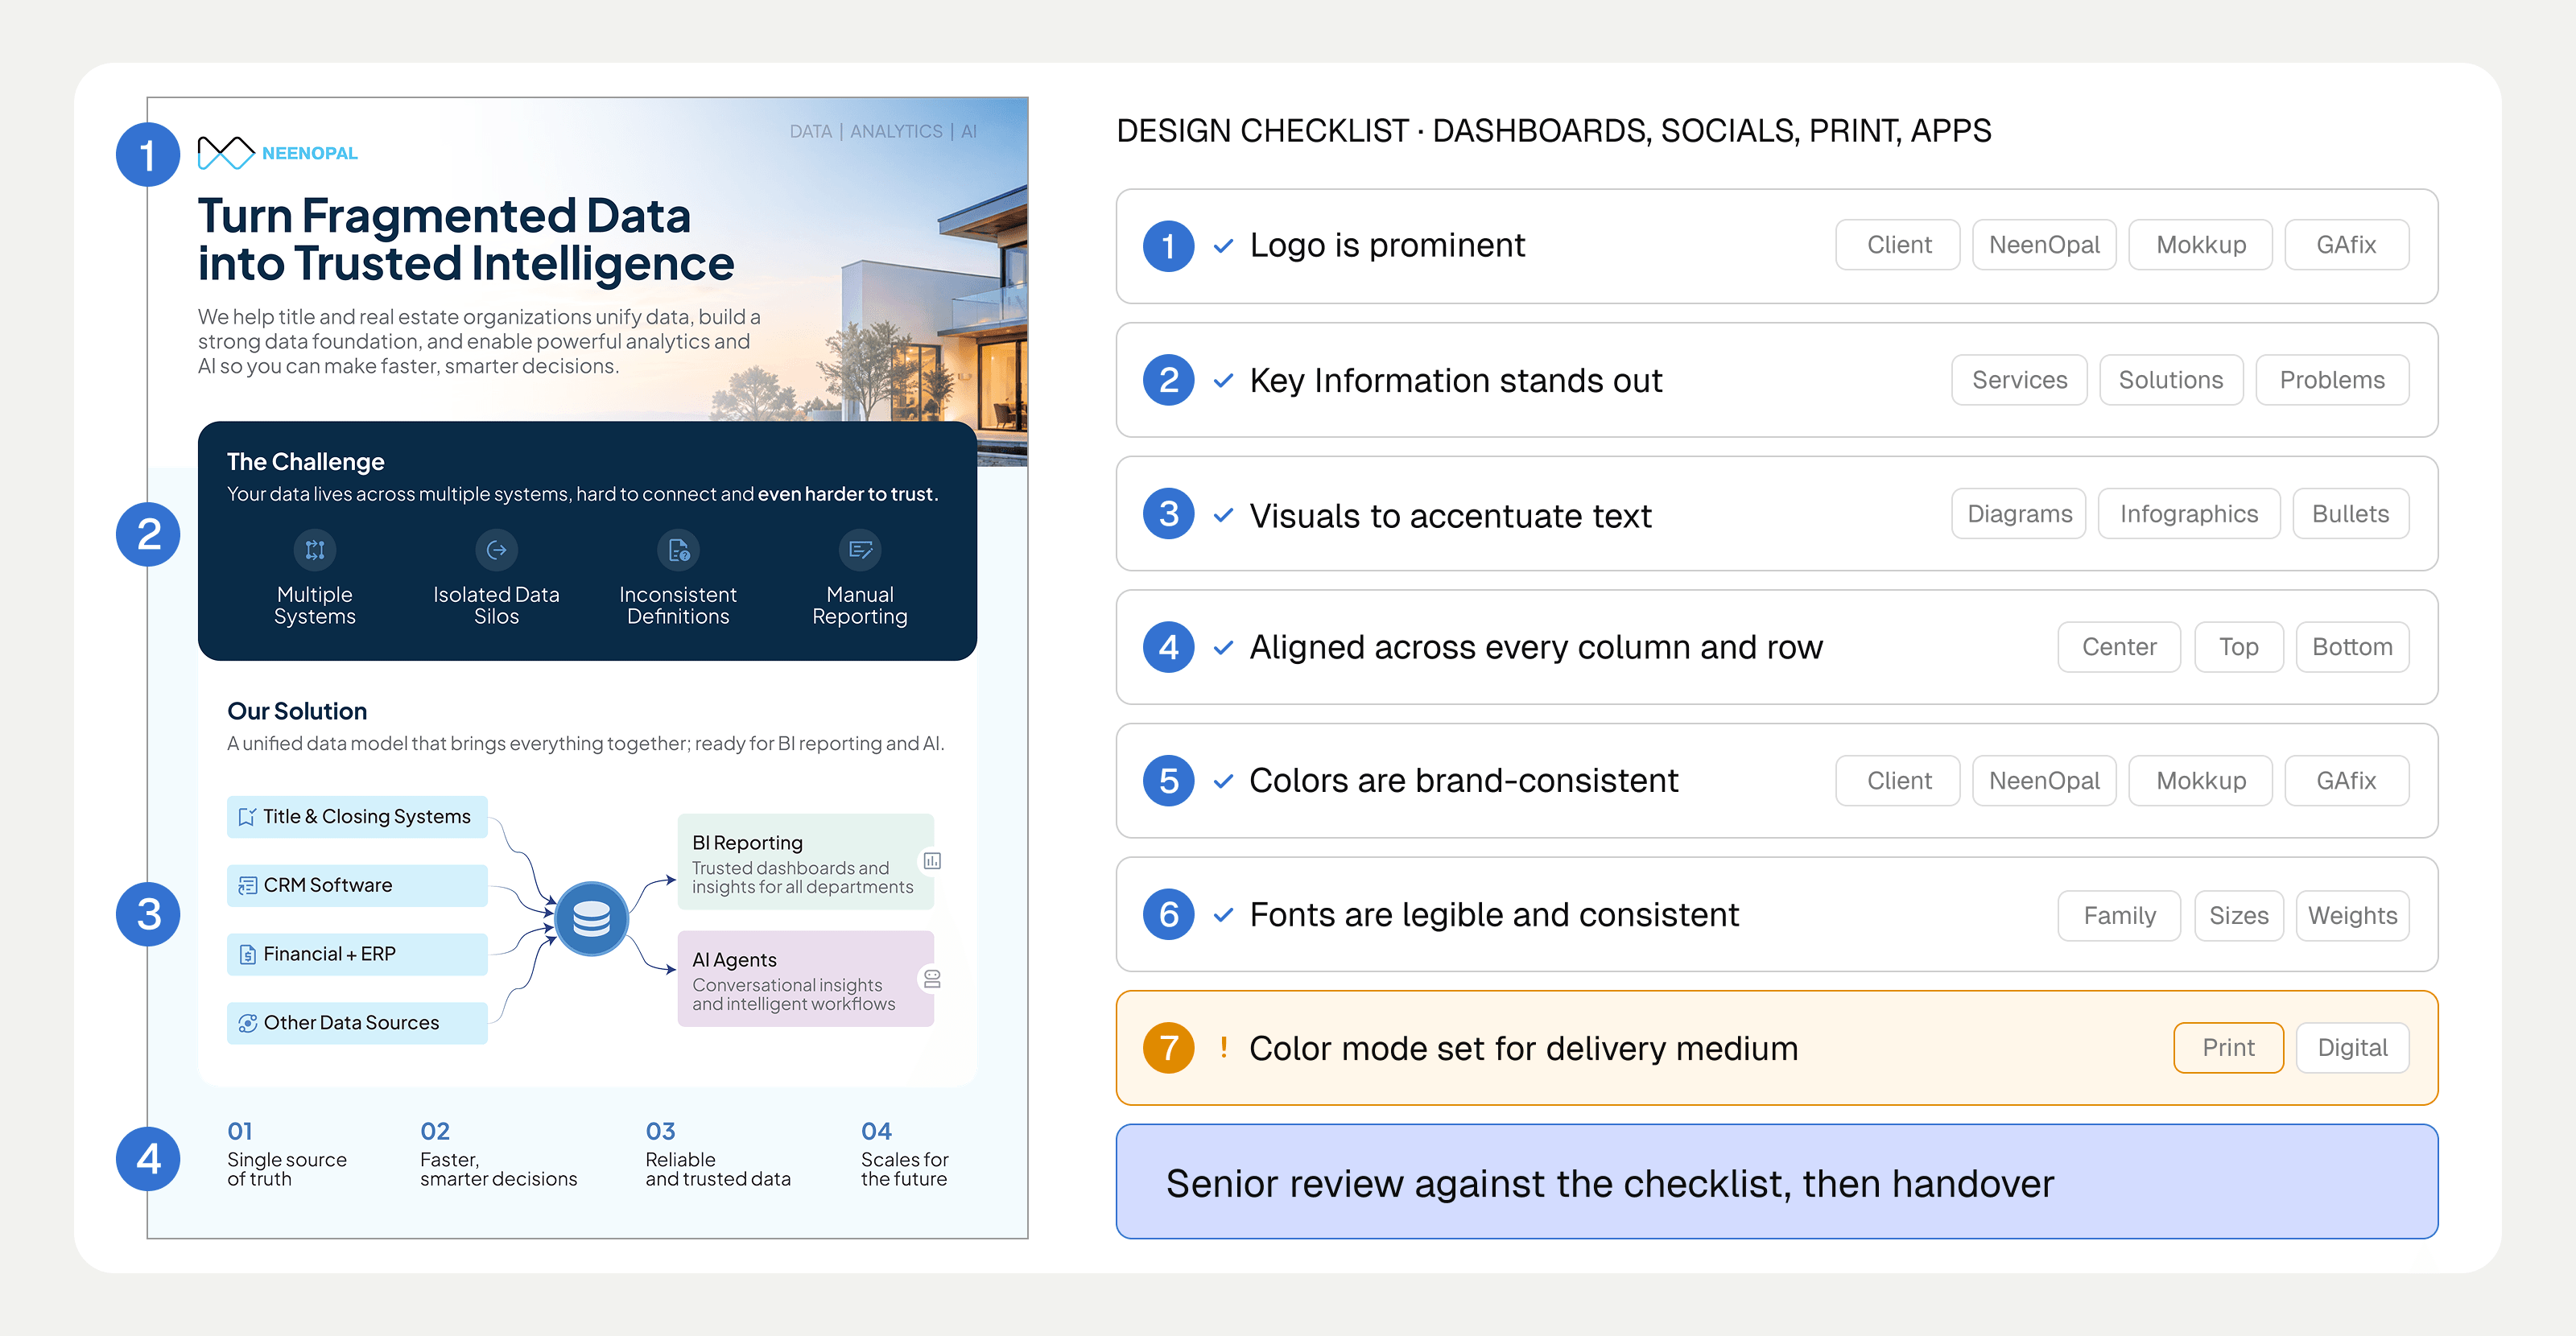
Task: Select Client tag in Logo row
Action: tap(1898, 245)
